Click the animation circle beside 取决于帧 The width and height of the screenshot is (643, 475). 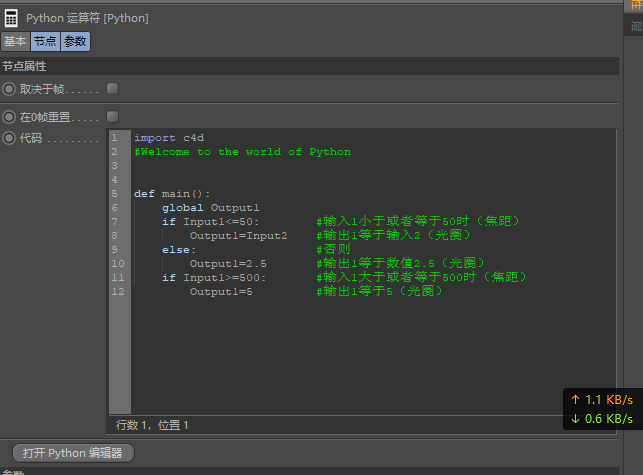coord(9,89)
